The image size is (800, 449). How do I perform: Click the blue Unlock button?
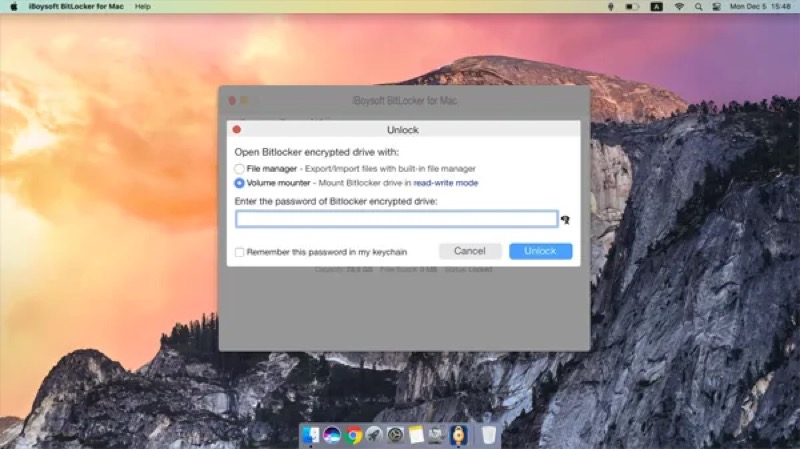pos(540,251)
